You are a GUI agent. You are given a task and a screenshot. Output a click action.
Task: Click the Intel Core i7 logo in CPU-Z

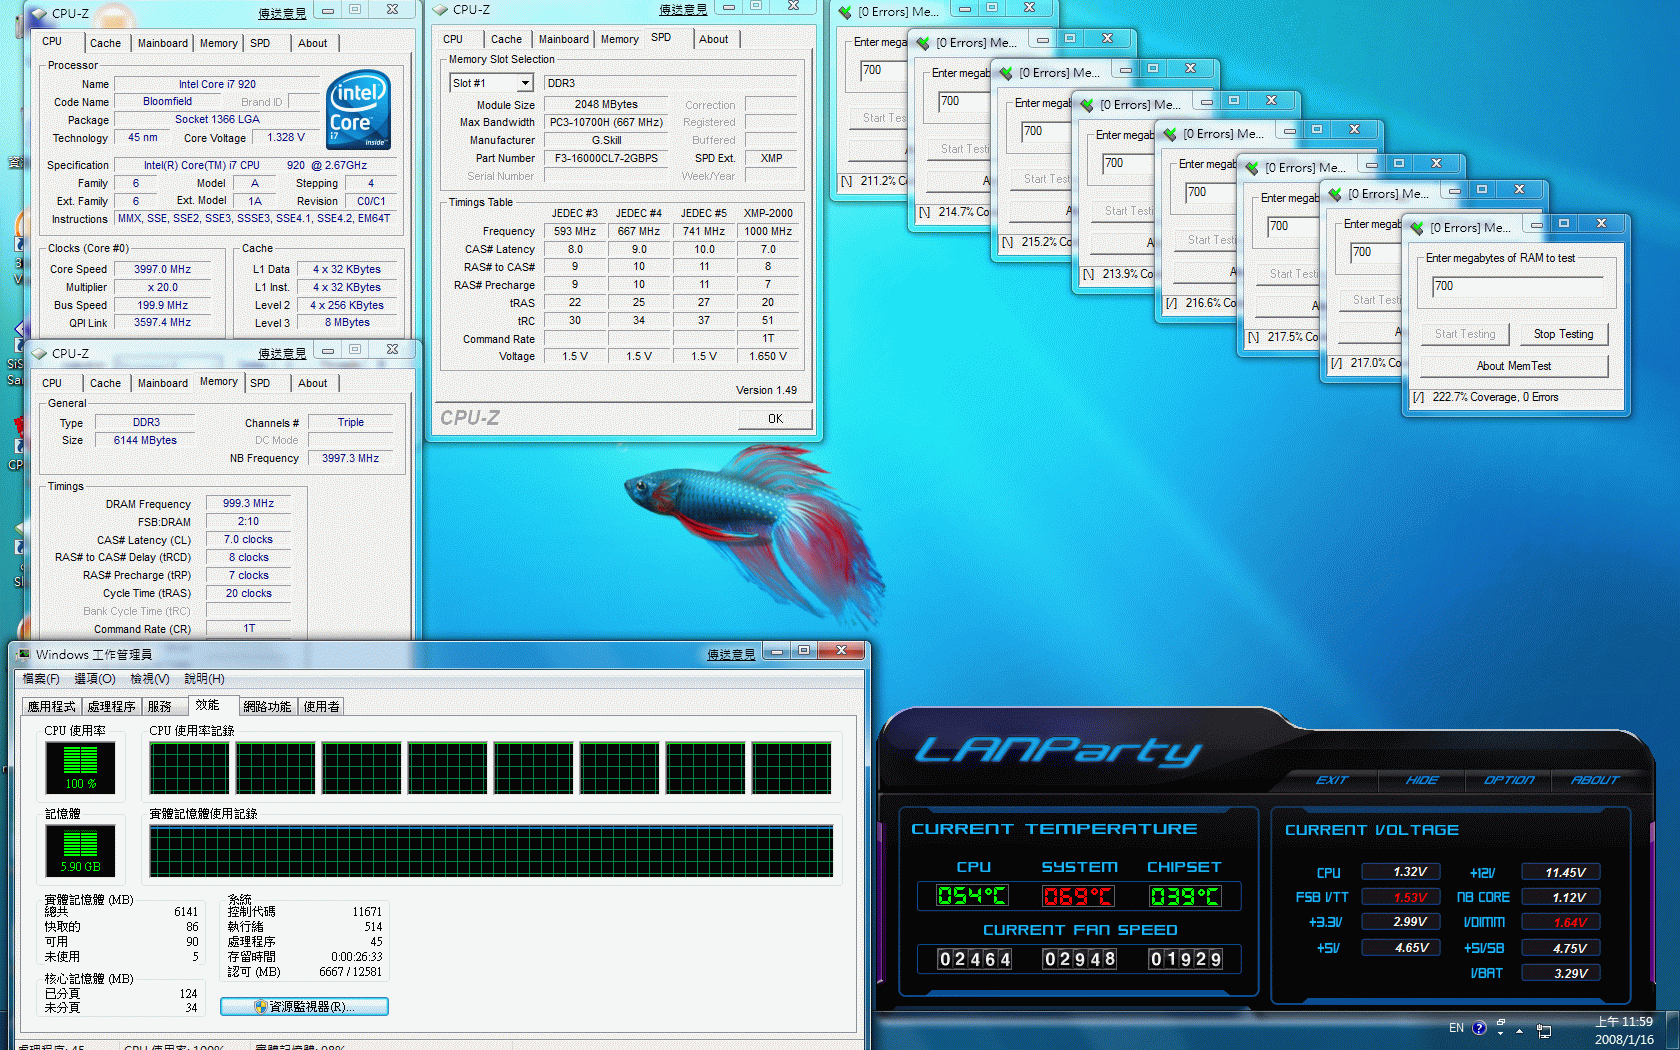click(359, 110)
